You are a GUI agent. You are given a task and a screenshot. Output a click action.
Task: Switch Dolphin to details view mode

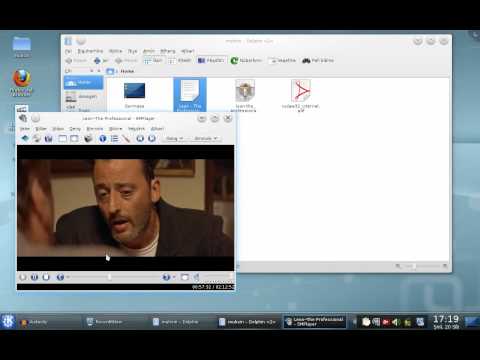click(x=180, y=60)
